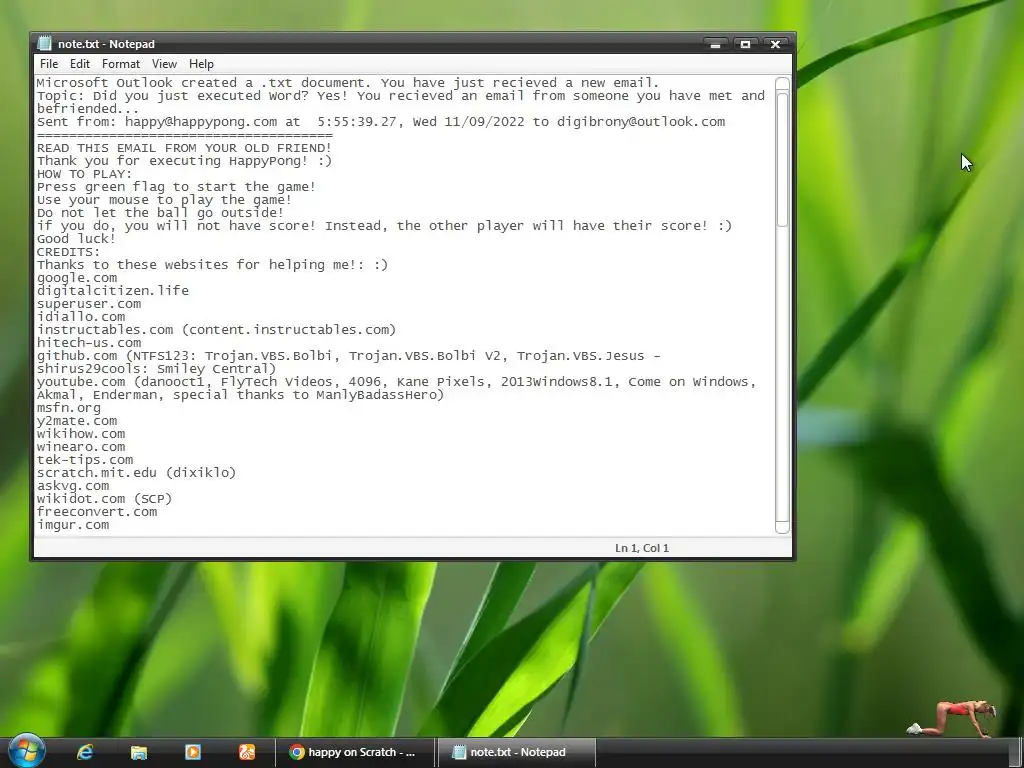The width and height of the screenshot is (1024, 768).
Task: Click the HOW TO PLAY: heading line
Action: [84, 174]
